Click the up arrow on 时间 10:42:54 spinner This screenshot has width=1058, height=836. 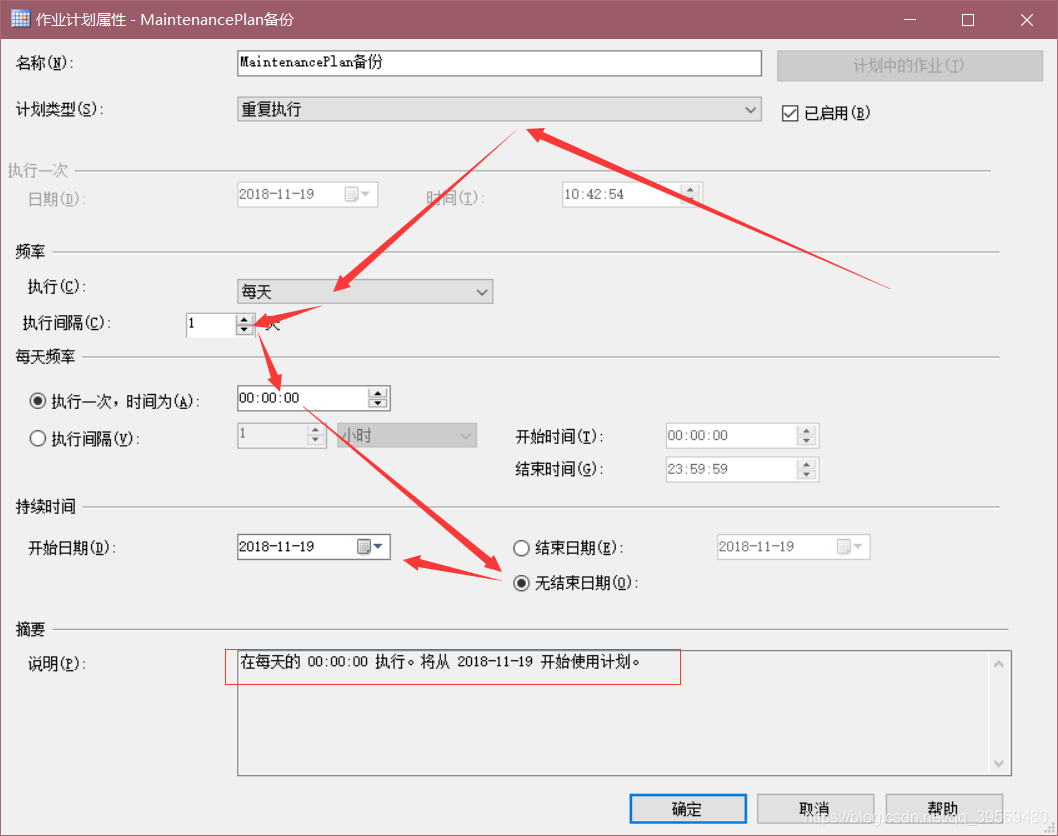[x=689, y=188]
